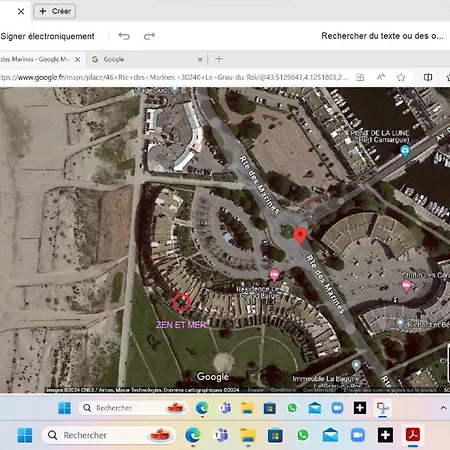450x450 pixels.
Task: Open Zoom in the pictured taskbar
Action: click(337, 408)
